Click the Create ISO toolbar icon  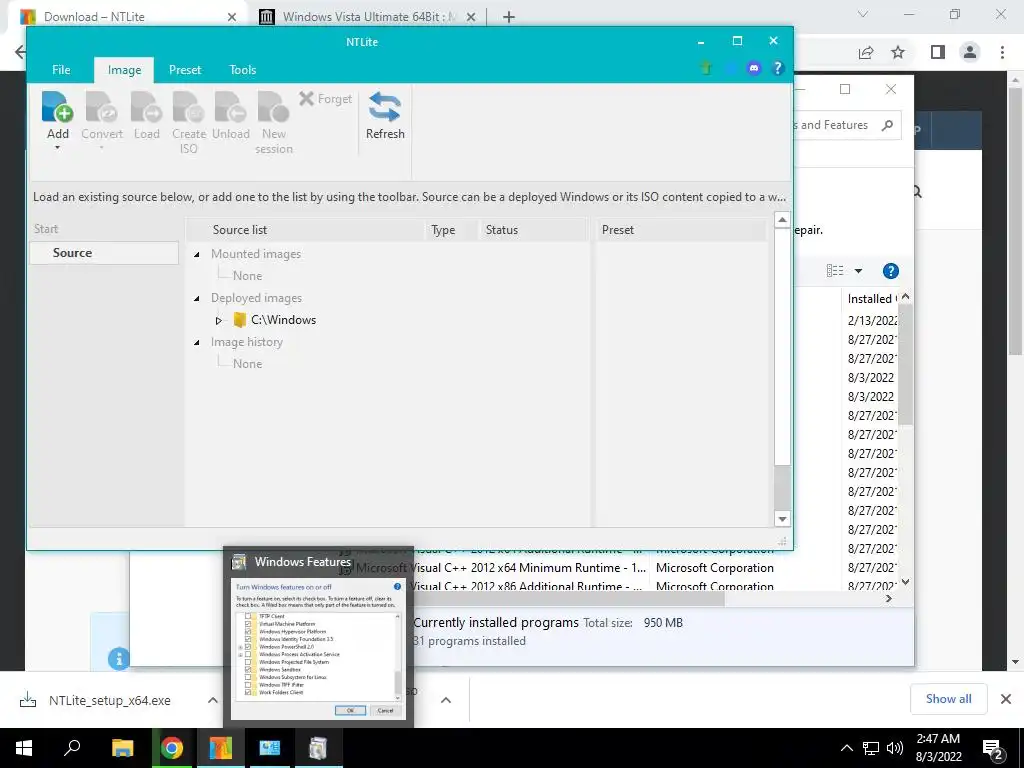[189, 107]
